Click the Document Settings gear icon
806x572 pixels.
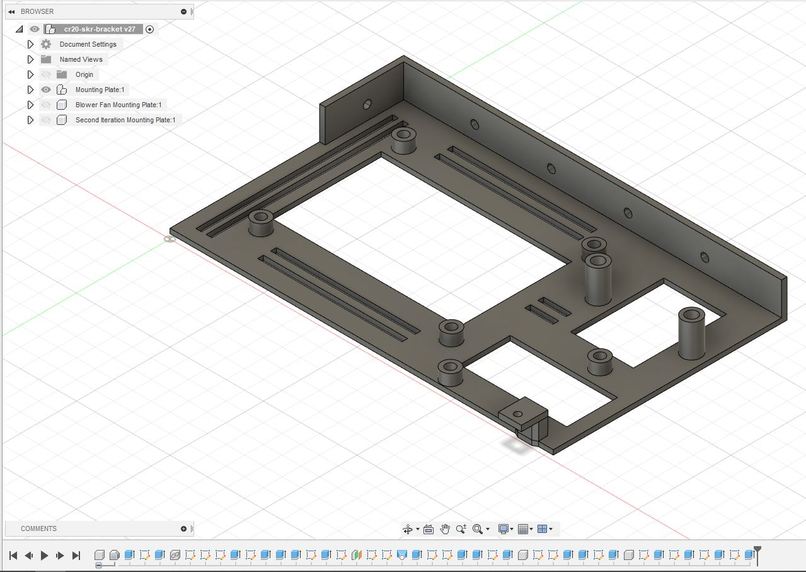(46, 44)
